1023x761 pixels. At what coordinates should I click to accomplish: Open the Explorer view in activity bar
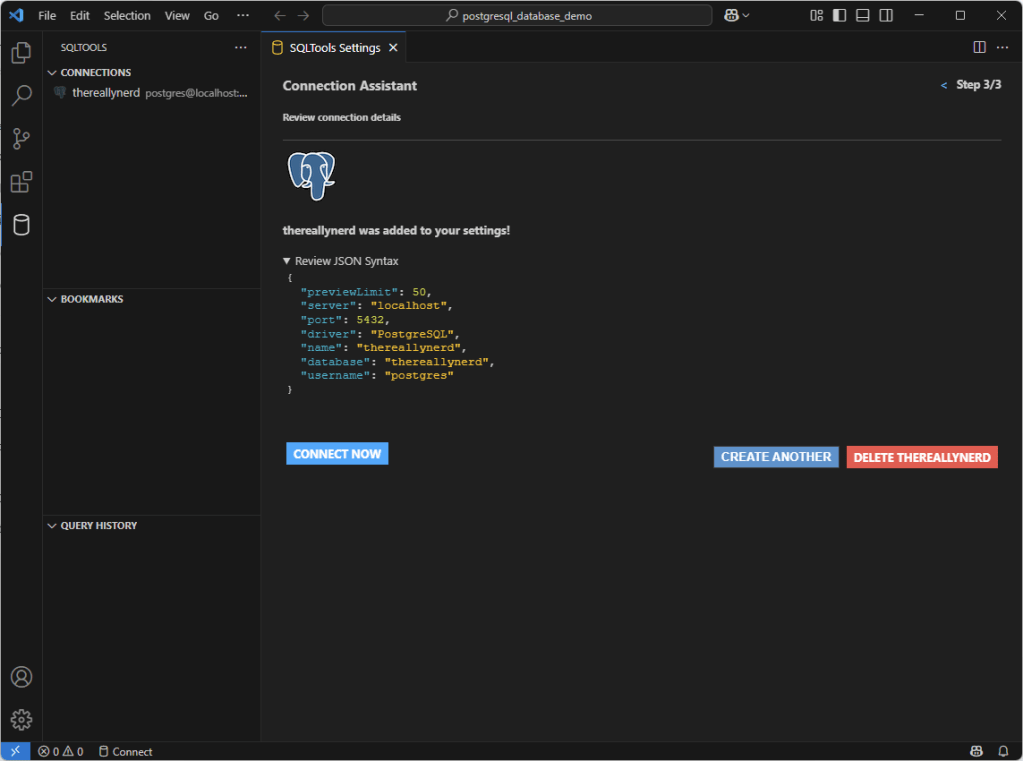pos(21,52)
